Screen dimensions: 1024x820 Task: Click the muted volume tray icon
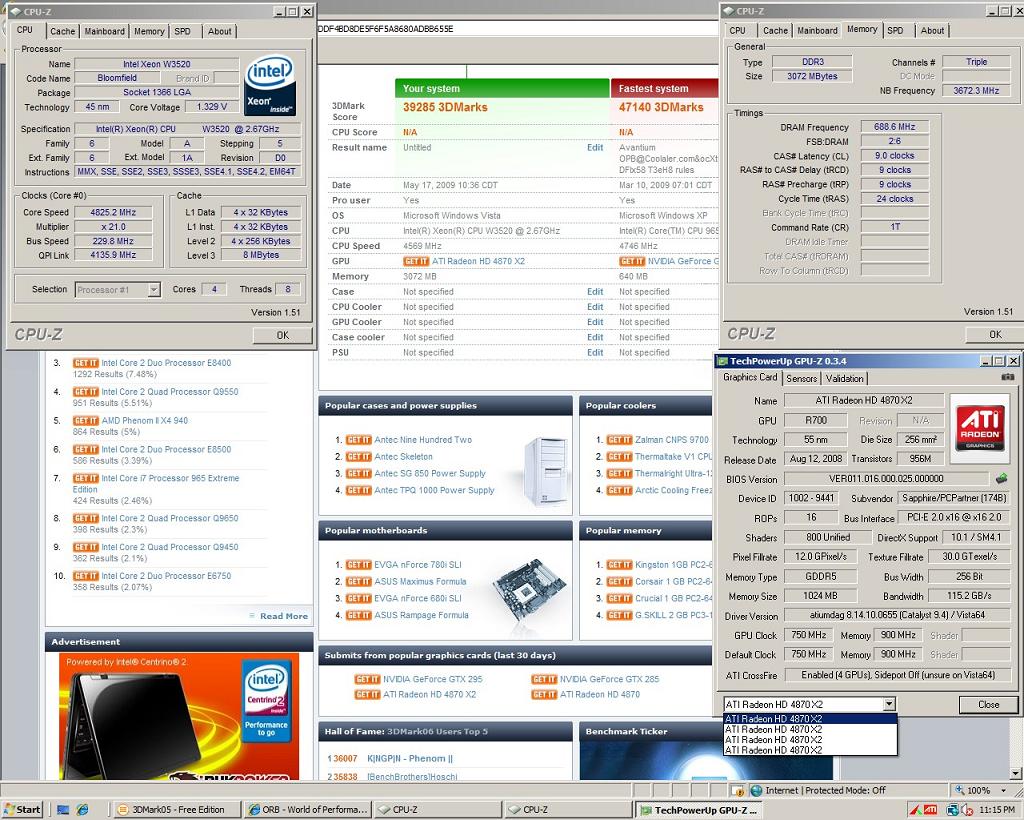point(967,810)
